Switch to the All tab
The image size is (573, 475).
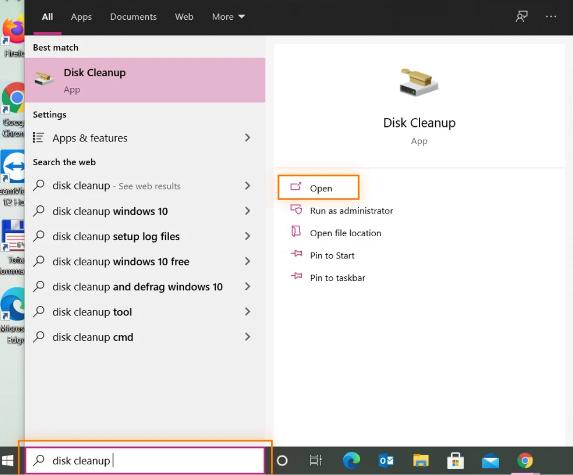[x=47, y=17]
